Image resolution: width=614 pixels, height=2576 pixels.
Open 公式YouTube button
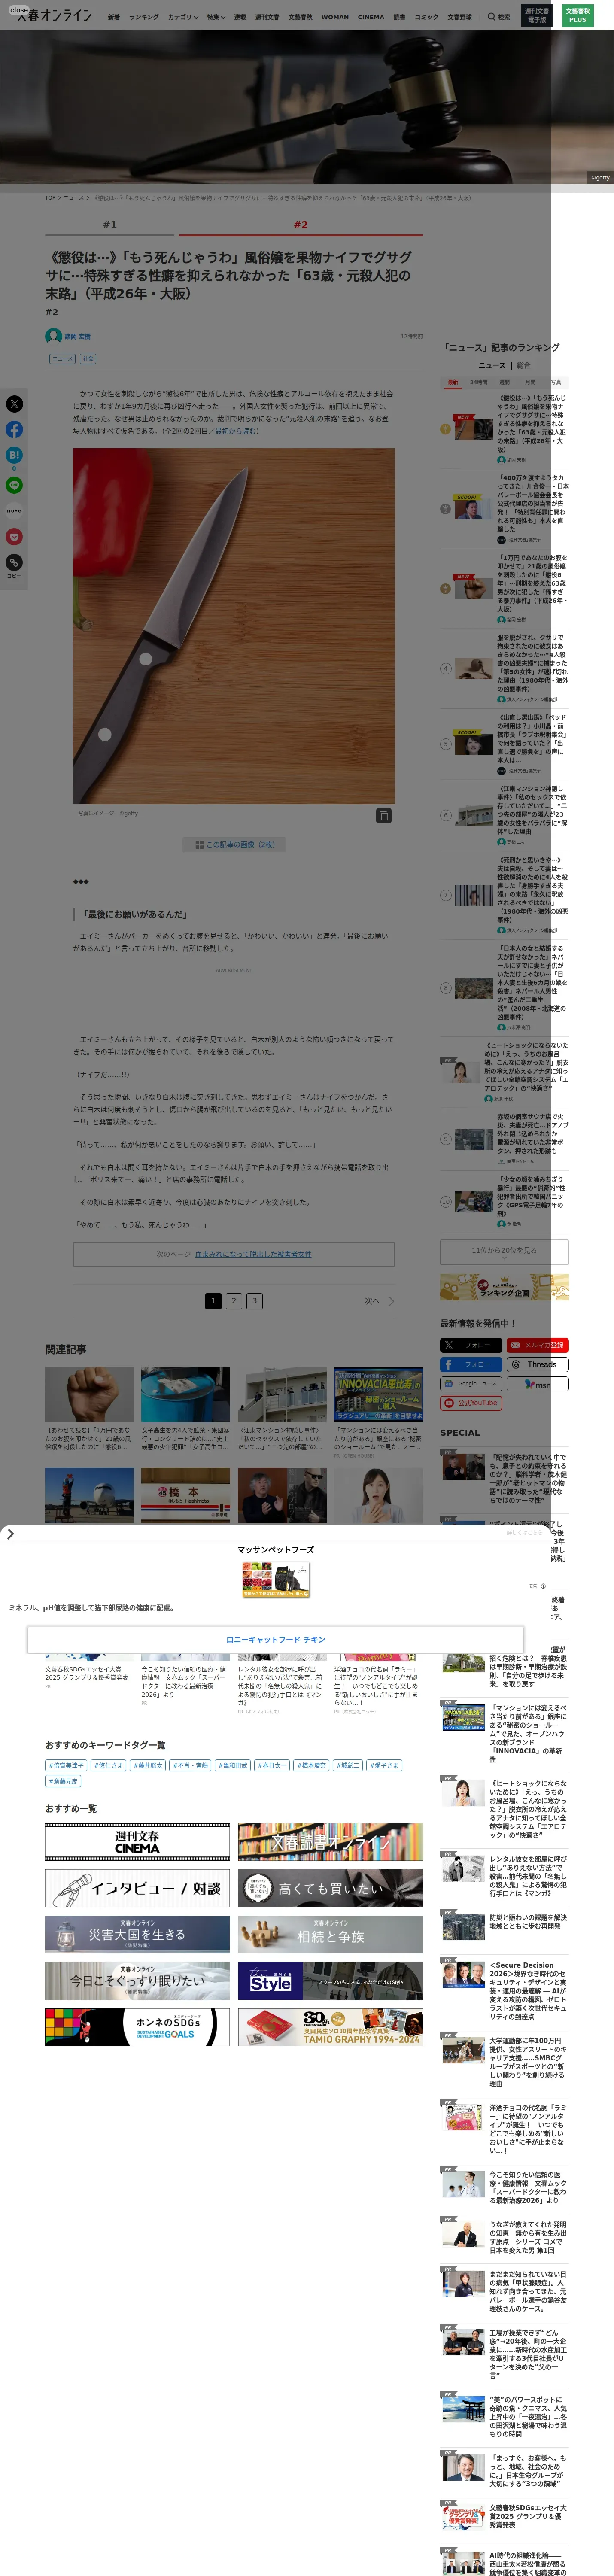pyautogui.click(x=470, y=1403)
